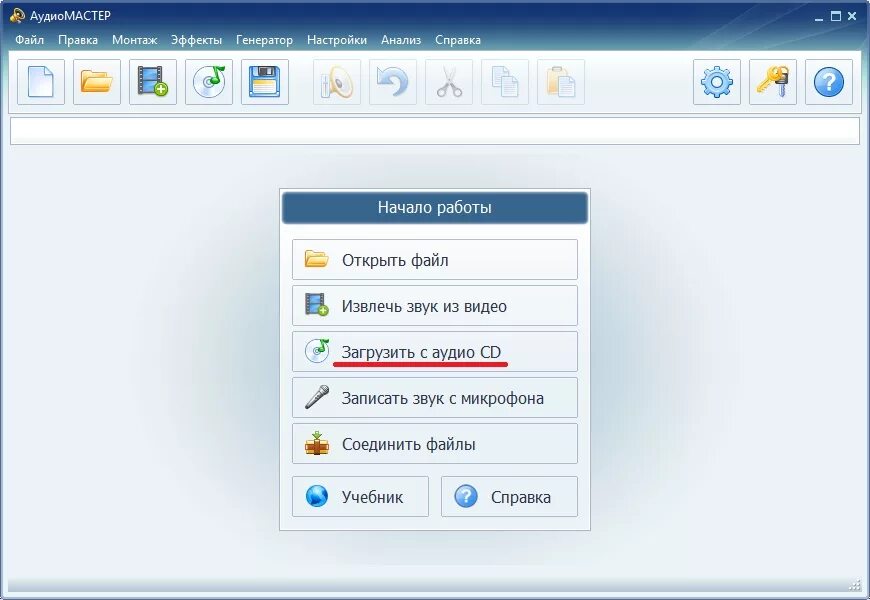The width and height of the screenshot is (870, 600).
Task: Click the New file toolbar icon
Action: tap(41, 82)
